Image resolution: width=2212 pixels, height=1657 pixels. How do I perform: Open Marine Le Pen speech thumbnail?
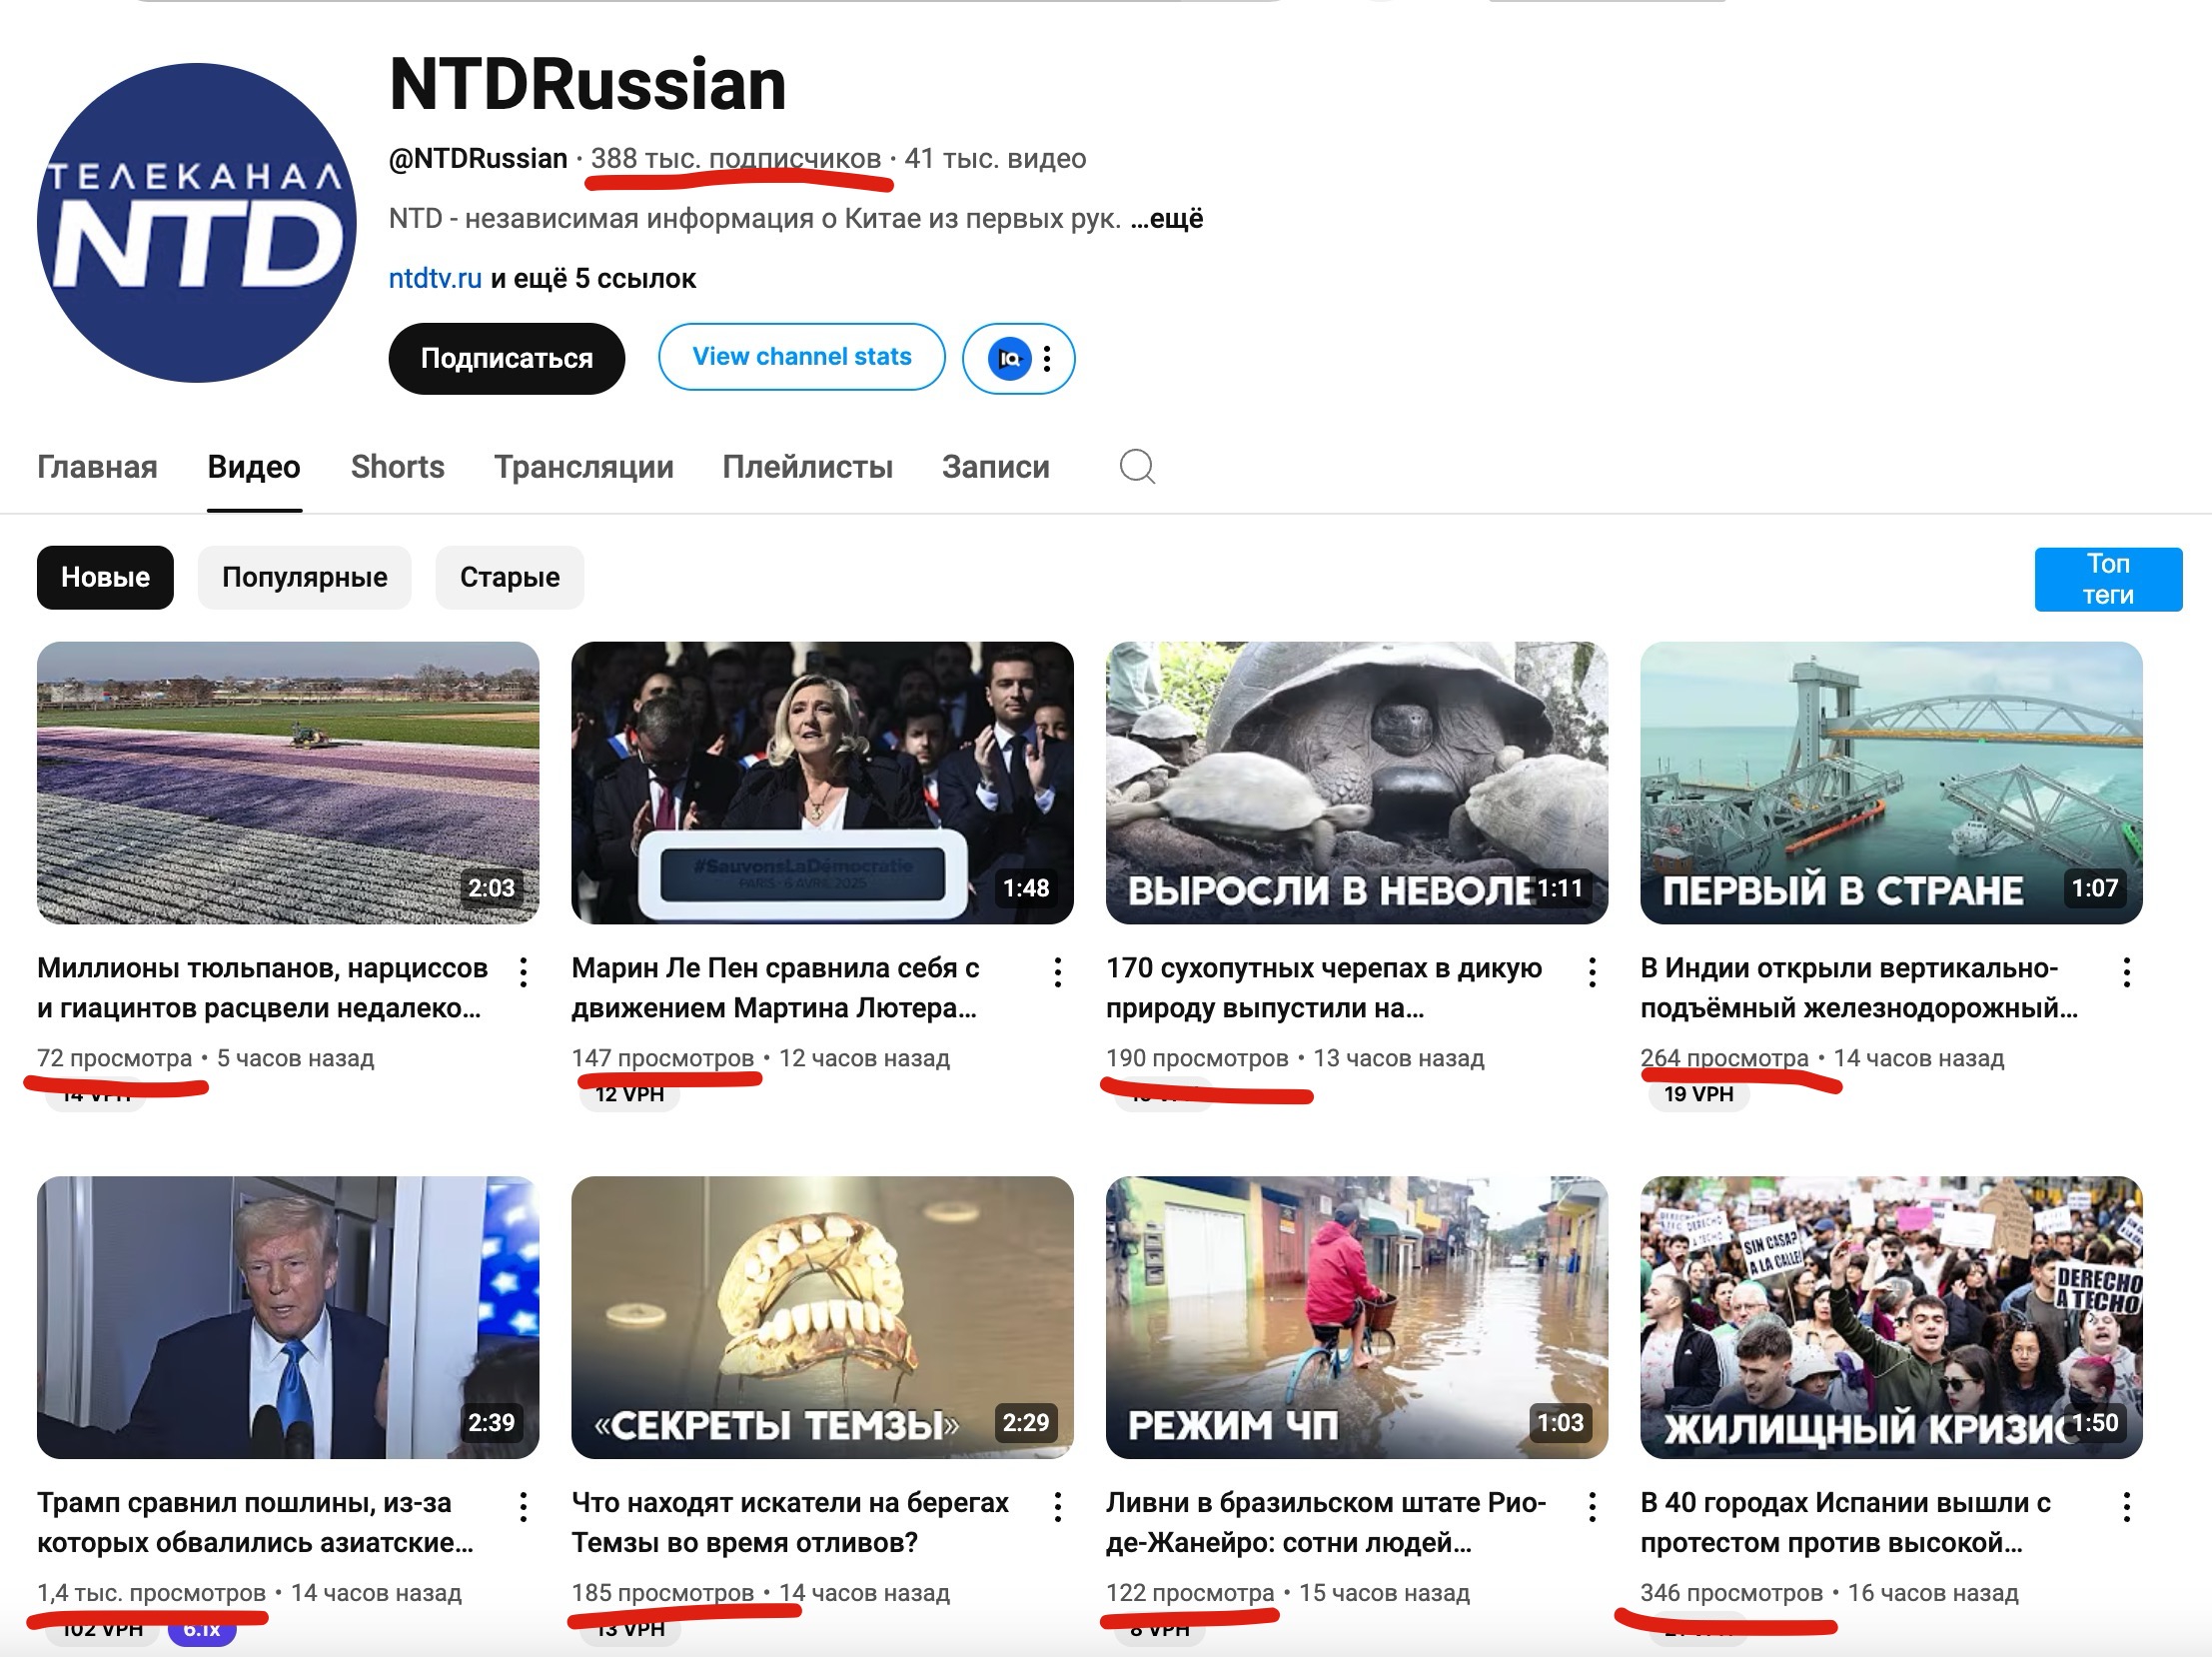(x=822, y=782)
